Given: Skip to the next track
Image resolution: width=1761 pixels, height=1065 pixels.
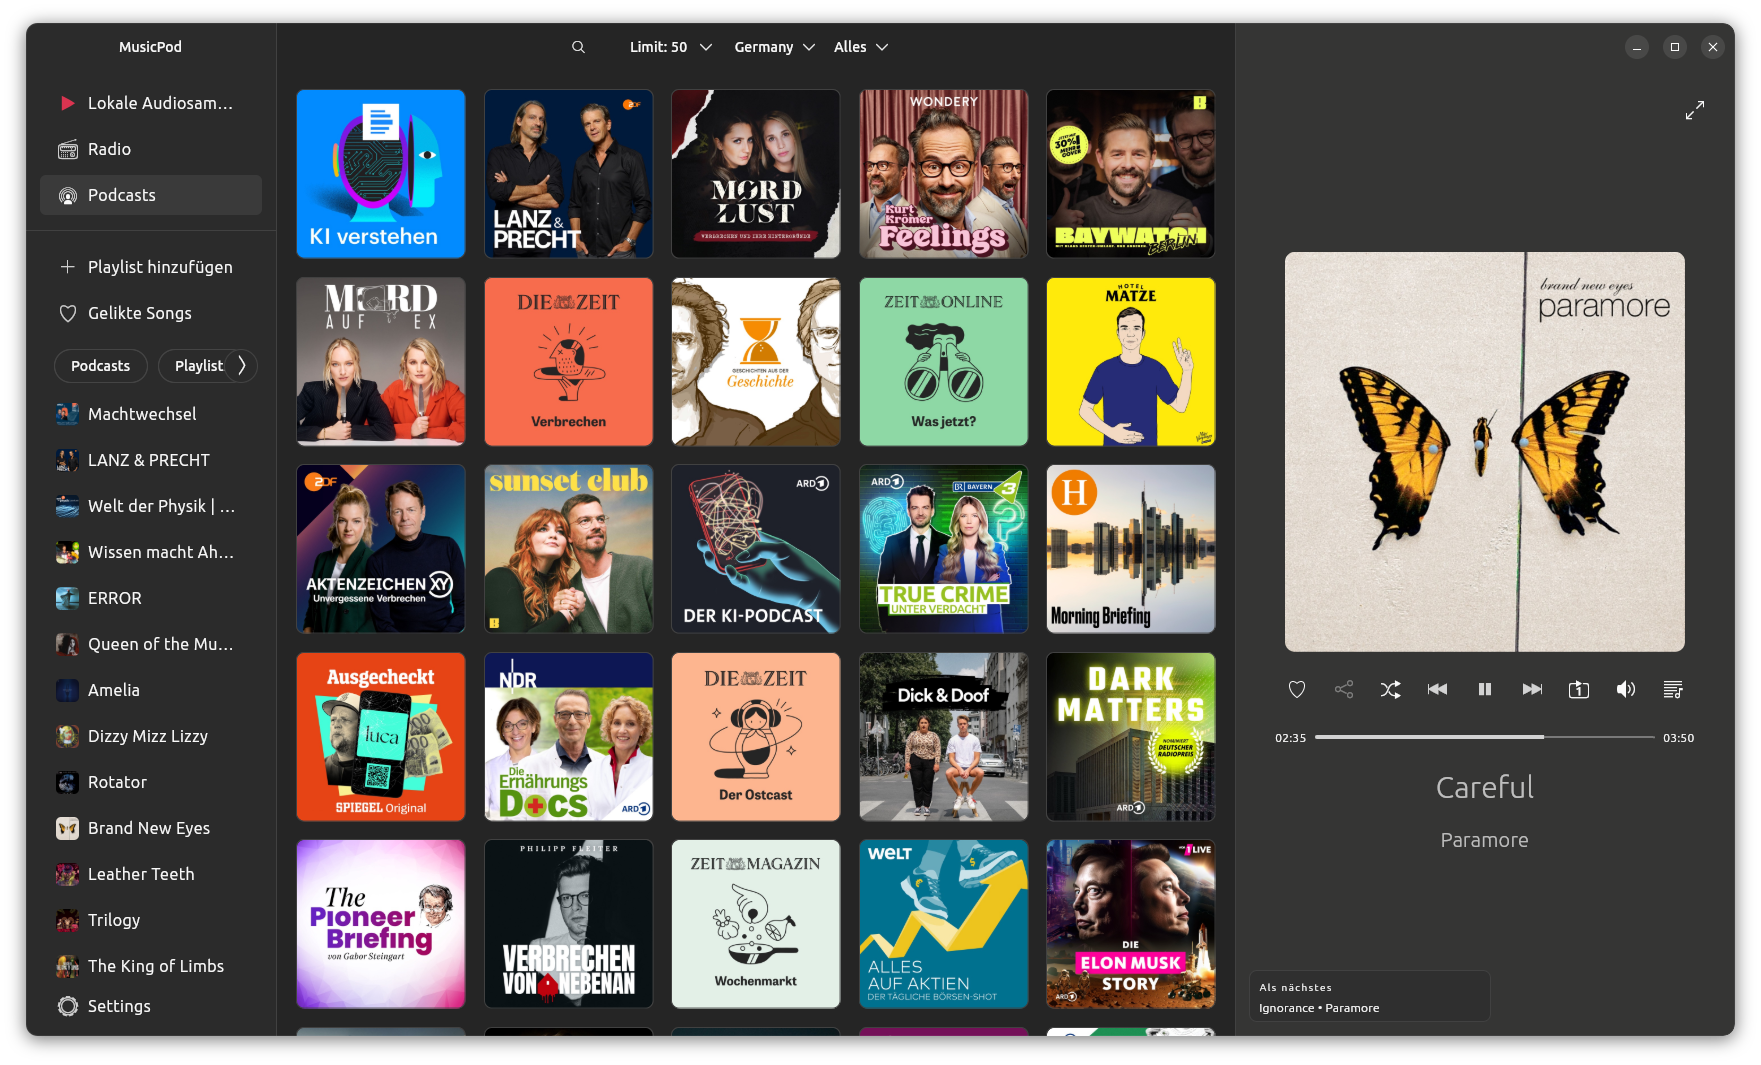Looking at the screenshot, I should pyautogui.click(x=1532, y=689).
